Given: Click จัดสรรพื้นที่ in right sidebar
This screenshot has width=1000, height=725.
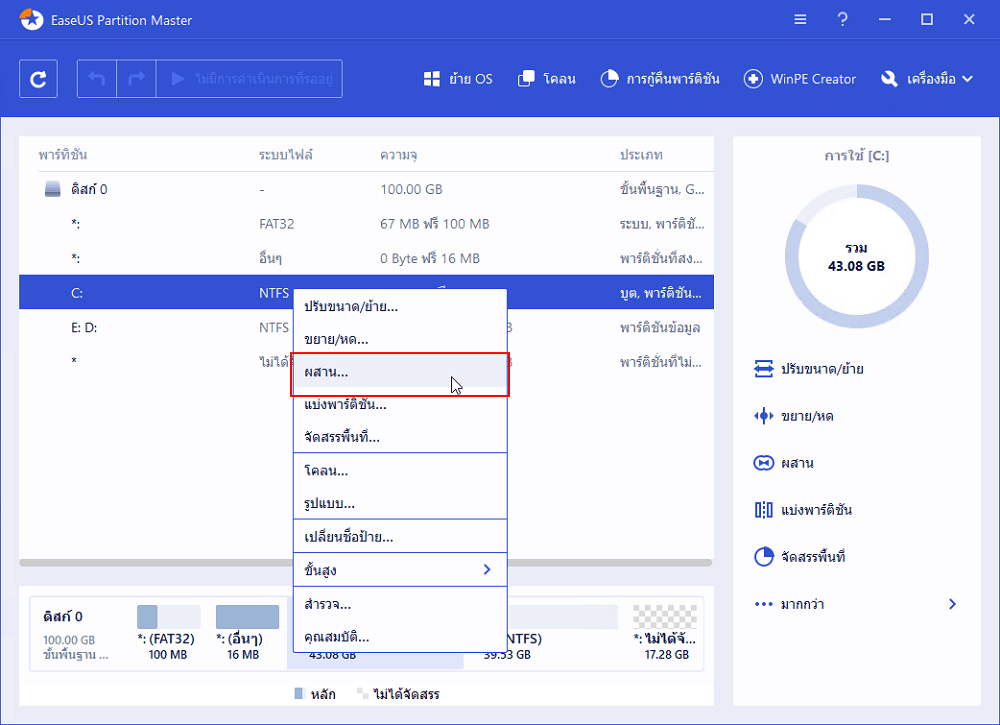Looking at the screenshot, I should [799, 557].
